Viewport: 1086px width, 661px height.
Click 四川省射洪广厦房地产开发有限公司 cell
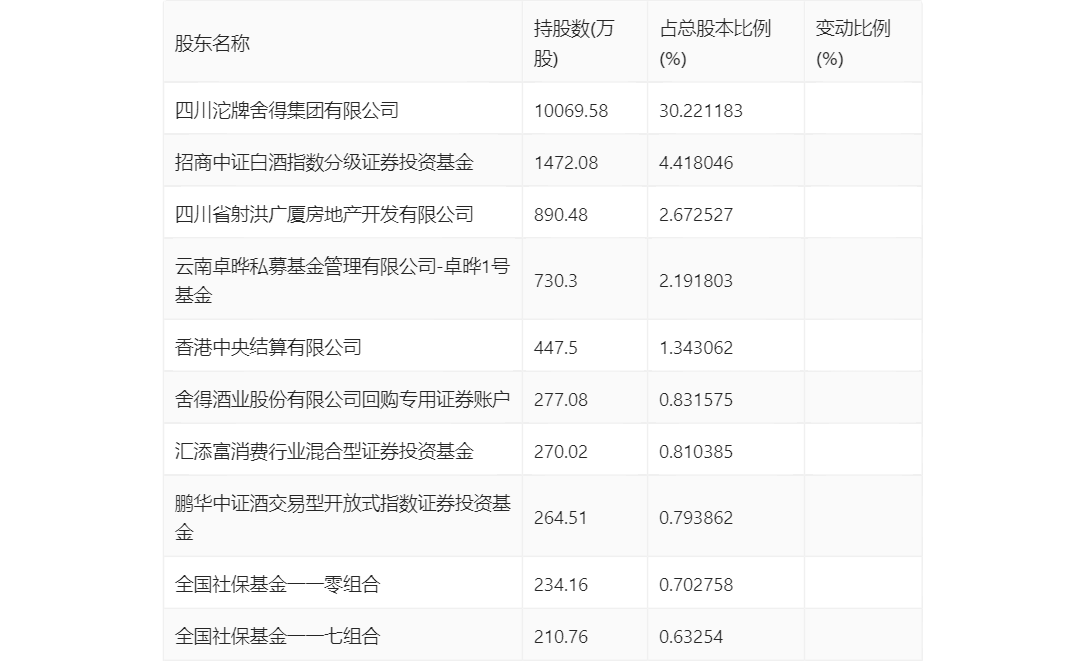[324, 214]
